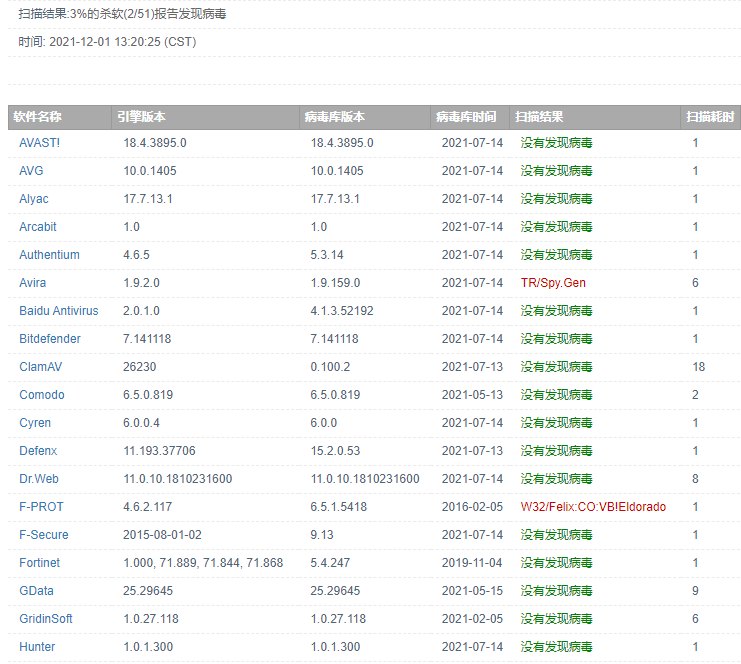Click the 扫描耗时 column header
Screen dimensions: 741x664
(x=710, y=117)
